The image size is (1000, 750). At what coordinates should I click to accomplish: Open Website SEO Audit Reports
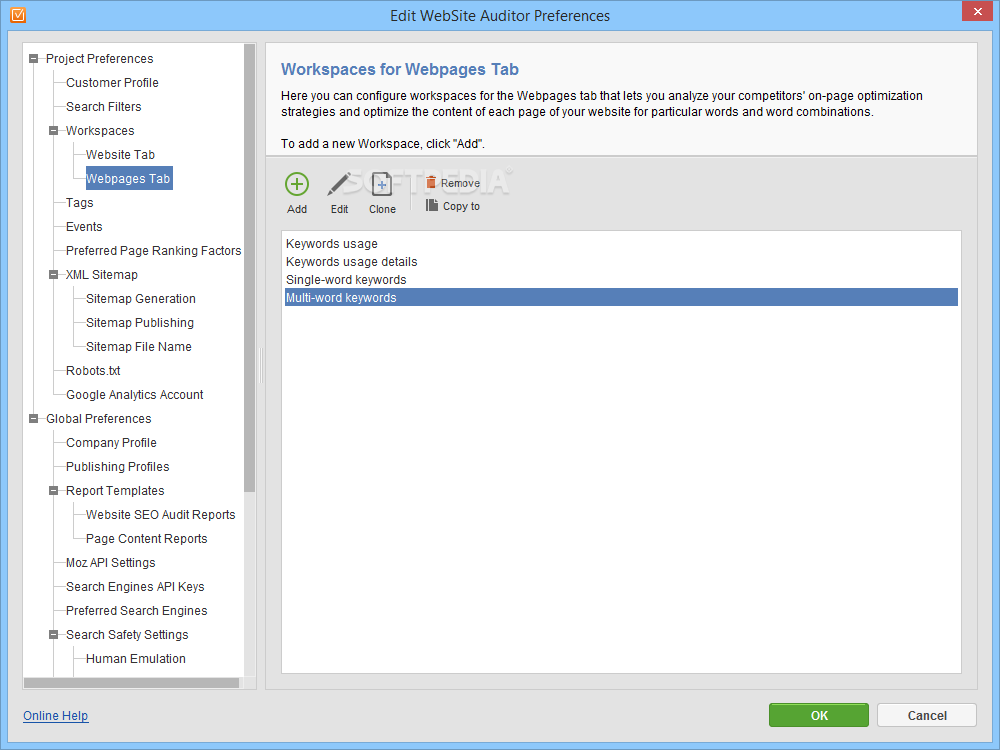pos(161,515)
